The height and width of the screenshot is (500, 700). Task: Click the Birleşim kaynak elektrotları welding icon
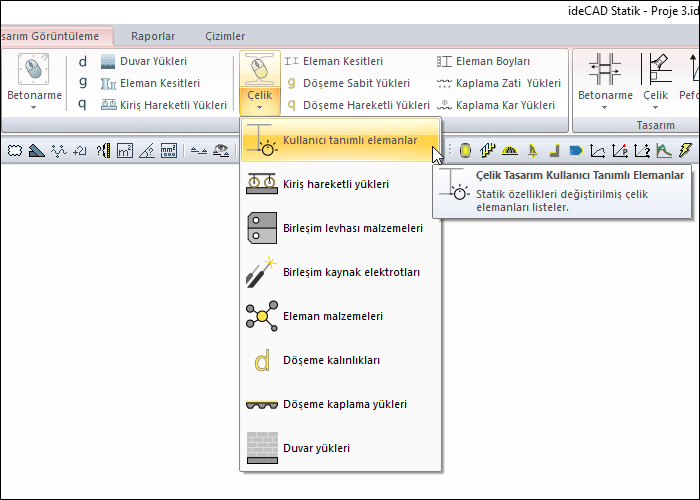pos(262,272)
